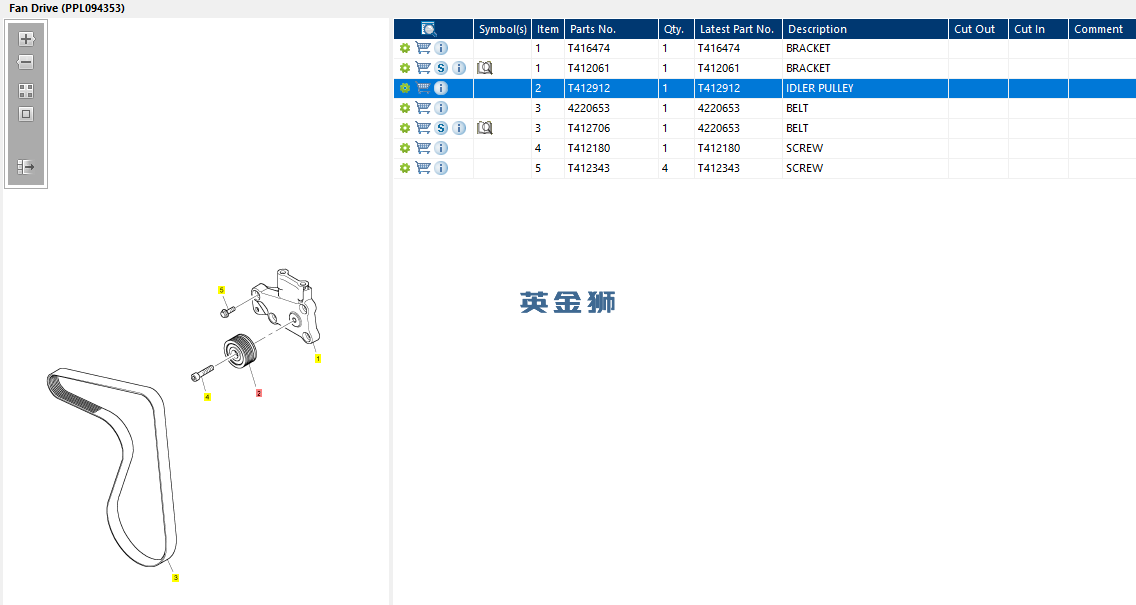Open info for T412180 SCREW
The image size is (1136, 605).
(x=441, y=148)
